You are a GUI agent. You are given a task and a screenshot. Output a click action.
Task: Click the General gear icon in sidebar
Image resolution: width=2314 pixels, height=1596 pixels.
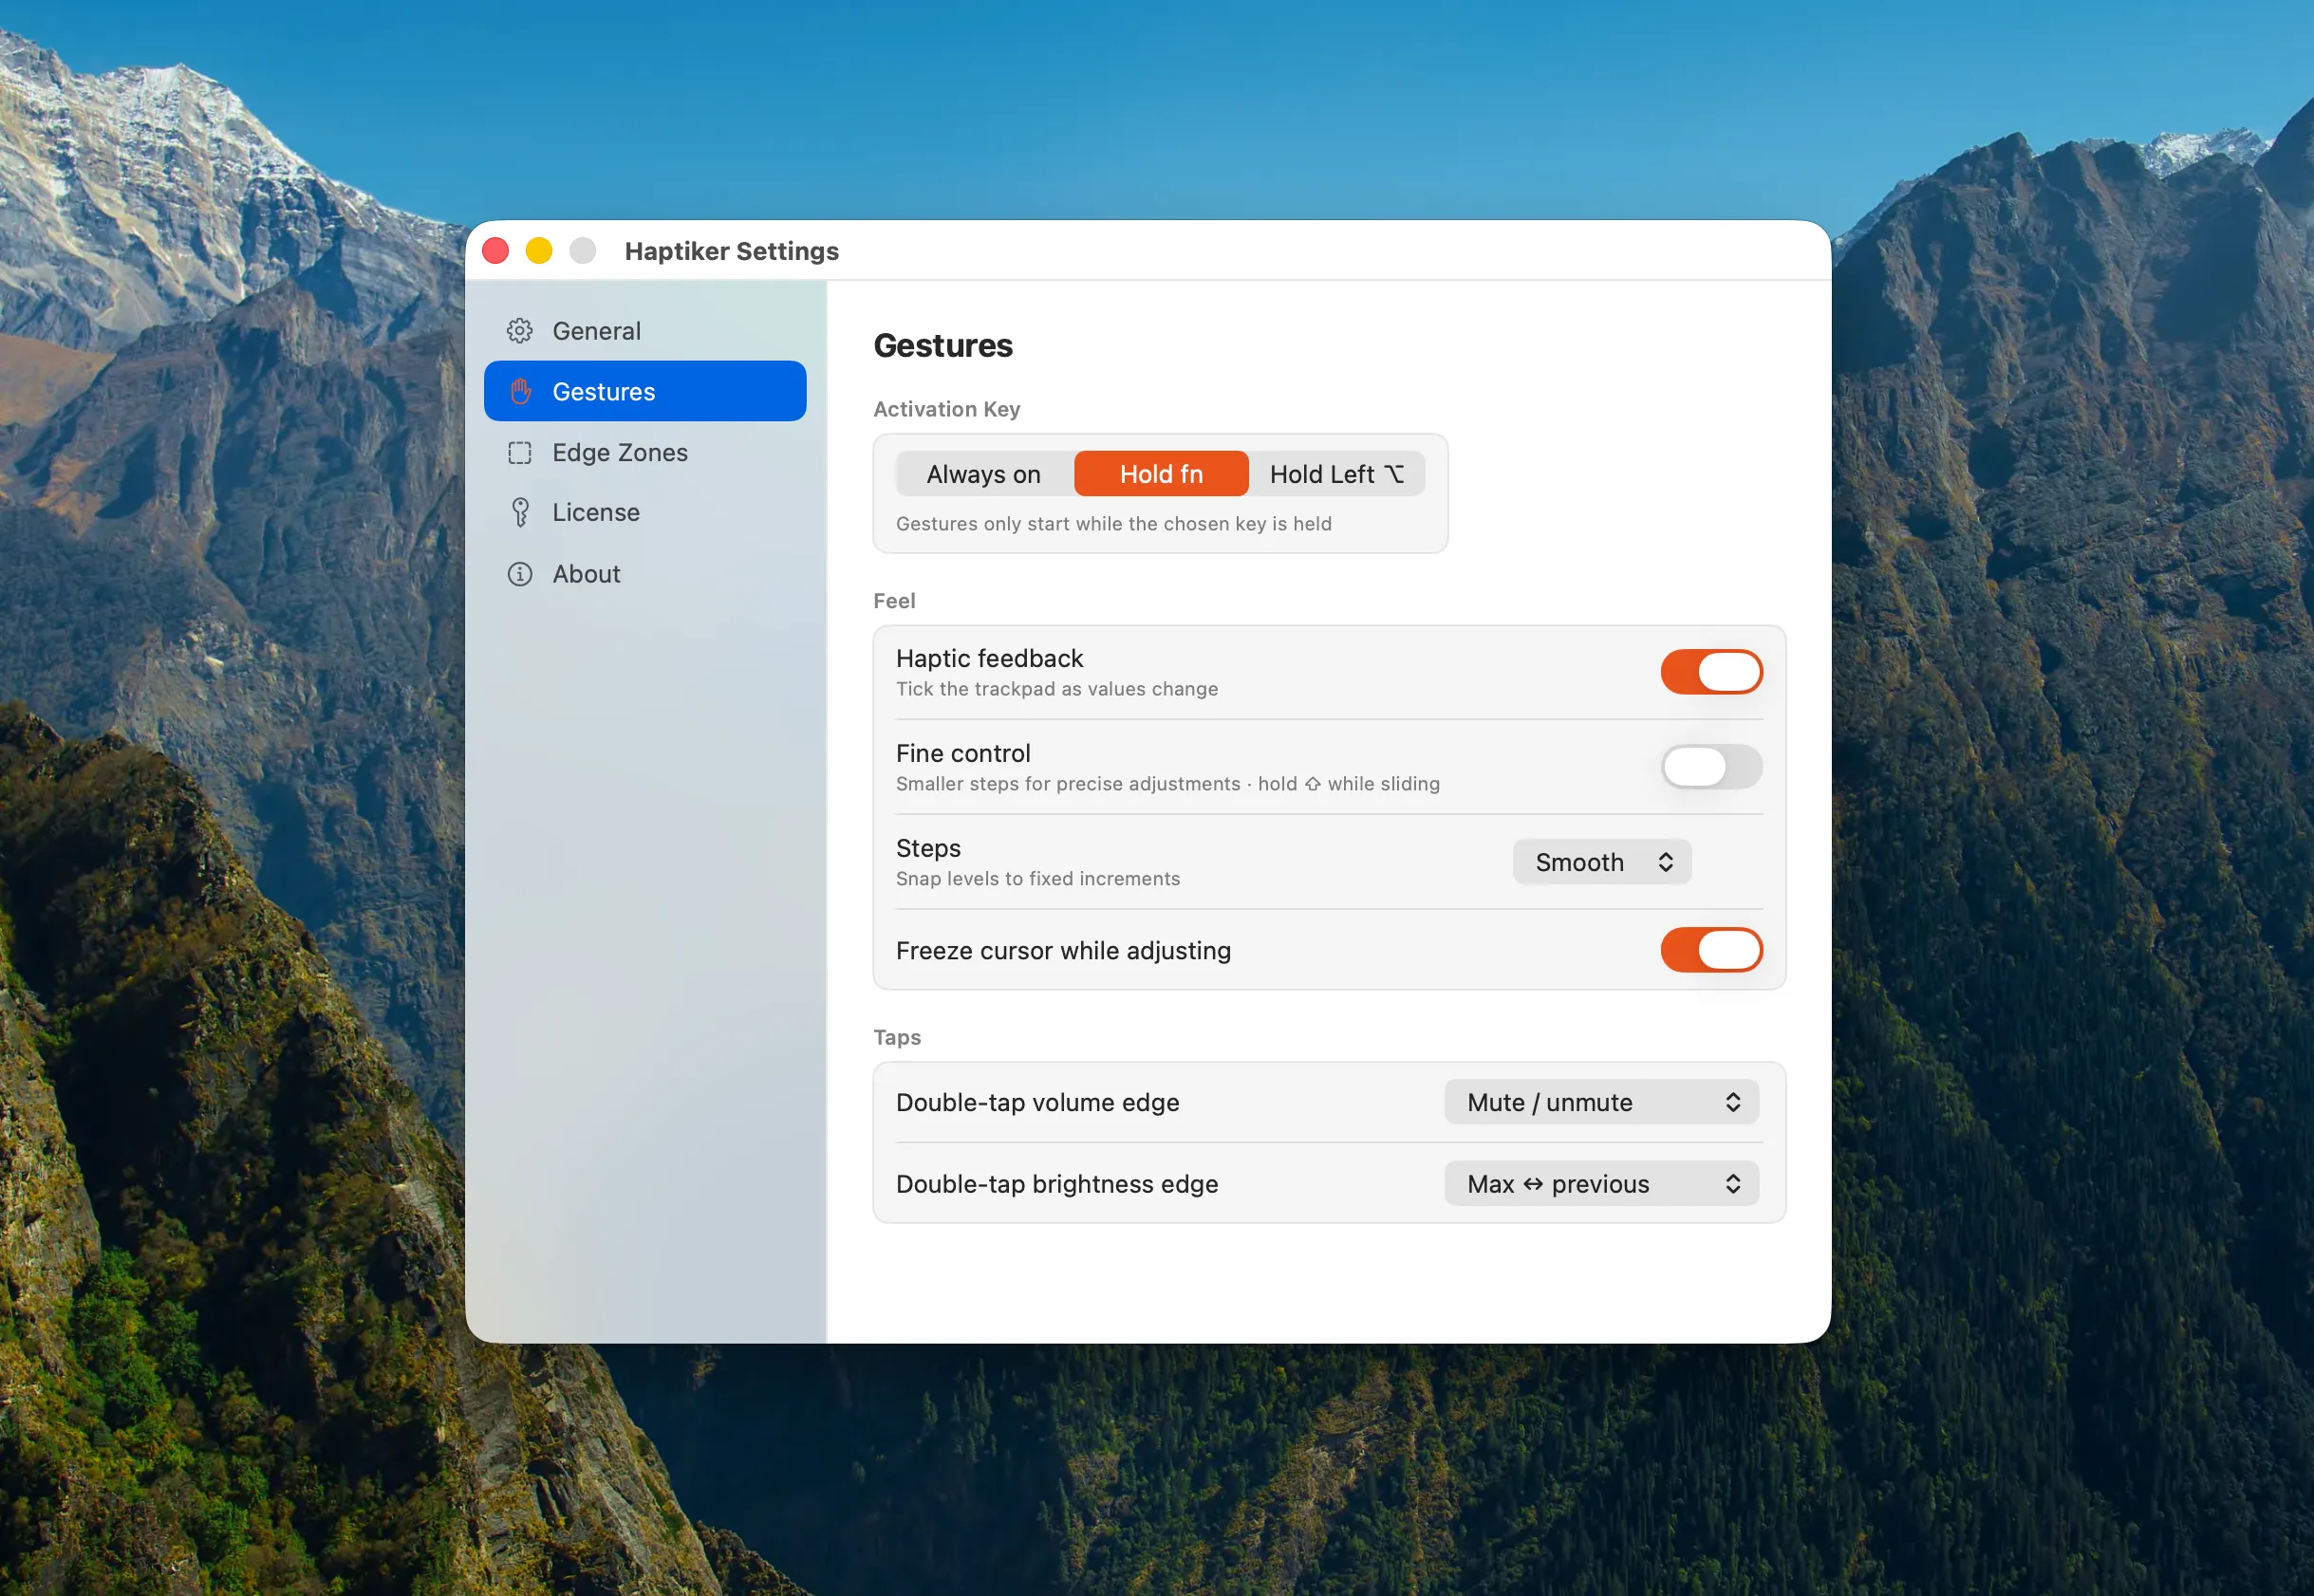click(x=519, y=331)
